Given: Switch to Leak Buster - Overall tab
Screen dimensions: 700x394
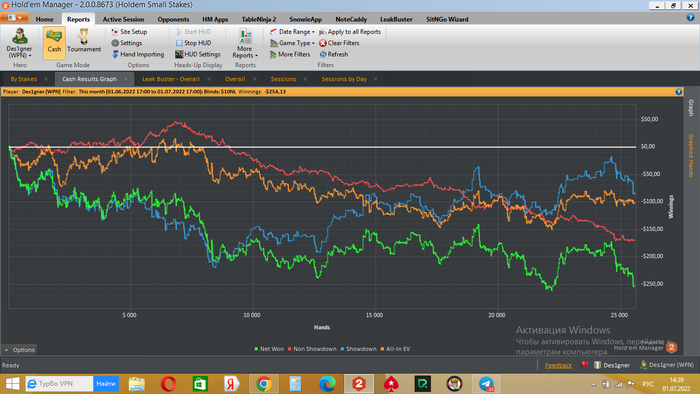Looking at the screenshot, I should (x=171, y=79).
